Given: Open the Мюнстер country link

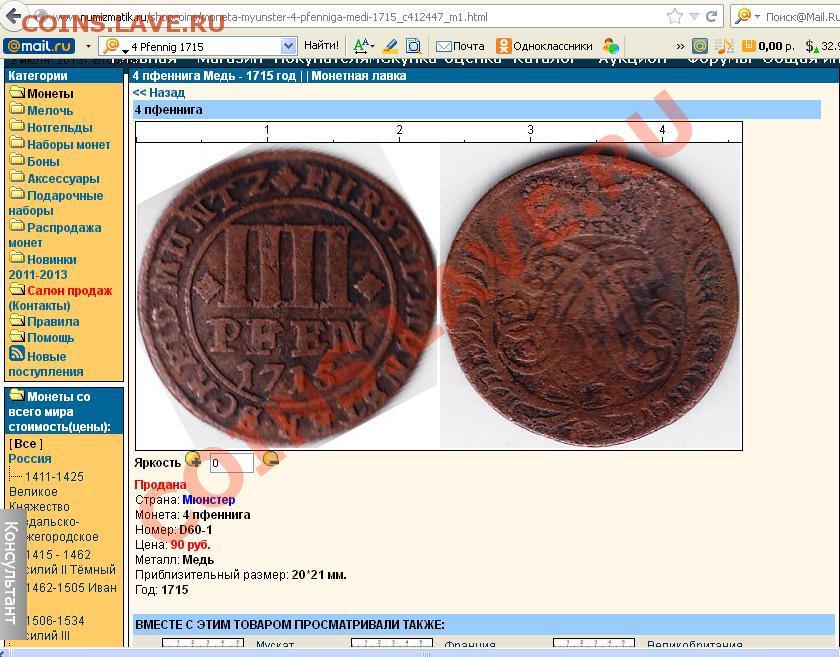Looking at the screenshot, I should [x=208, y=500].
